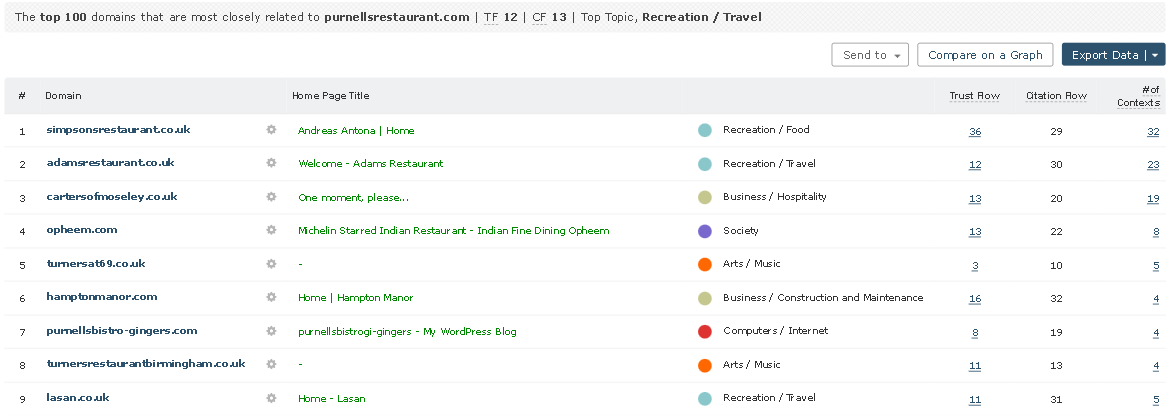Expand the Export Data dropdown arrow
Viewport: 1176px width, 415px height.
point(1156,55)
